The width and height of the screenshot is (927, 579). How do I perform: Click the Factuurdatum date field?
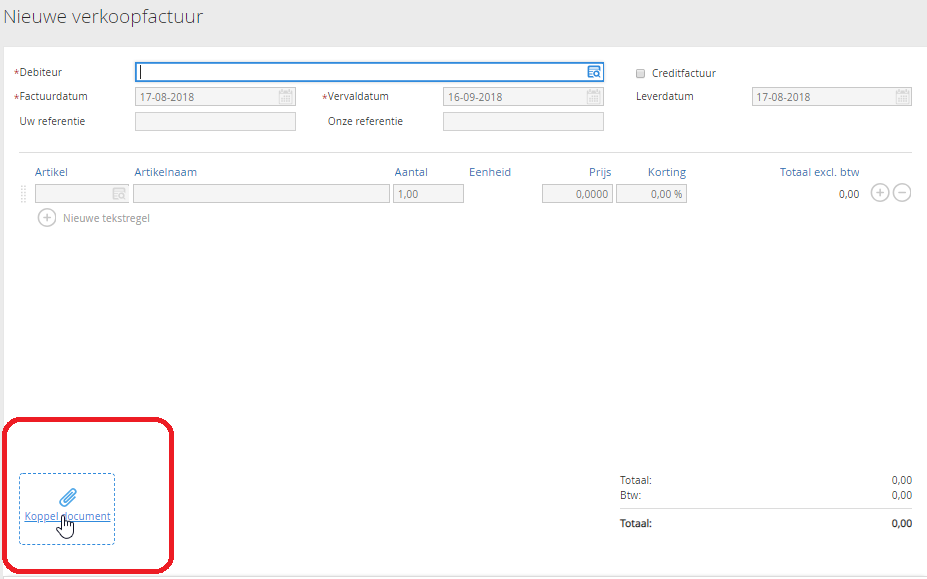pyautogui.click(x=215, y=96)
